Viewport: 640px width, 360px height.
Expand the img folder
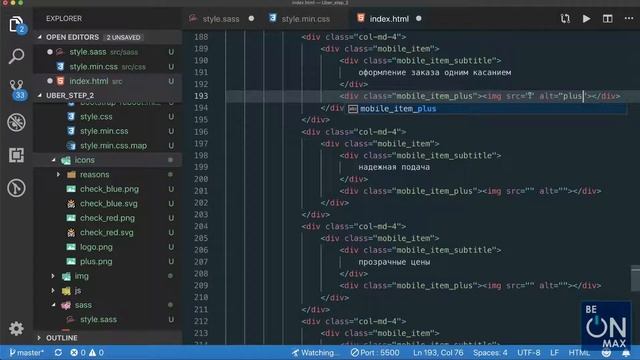coord(81,276)
